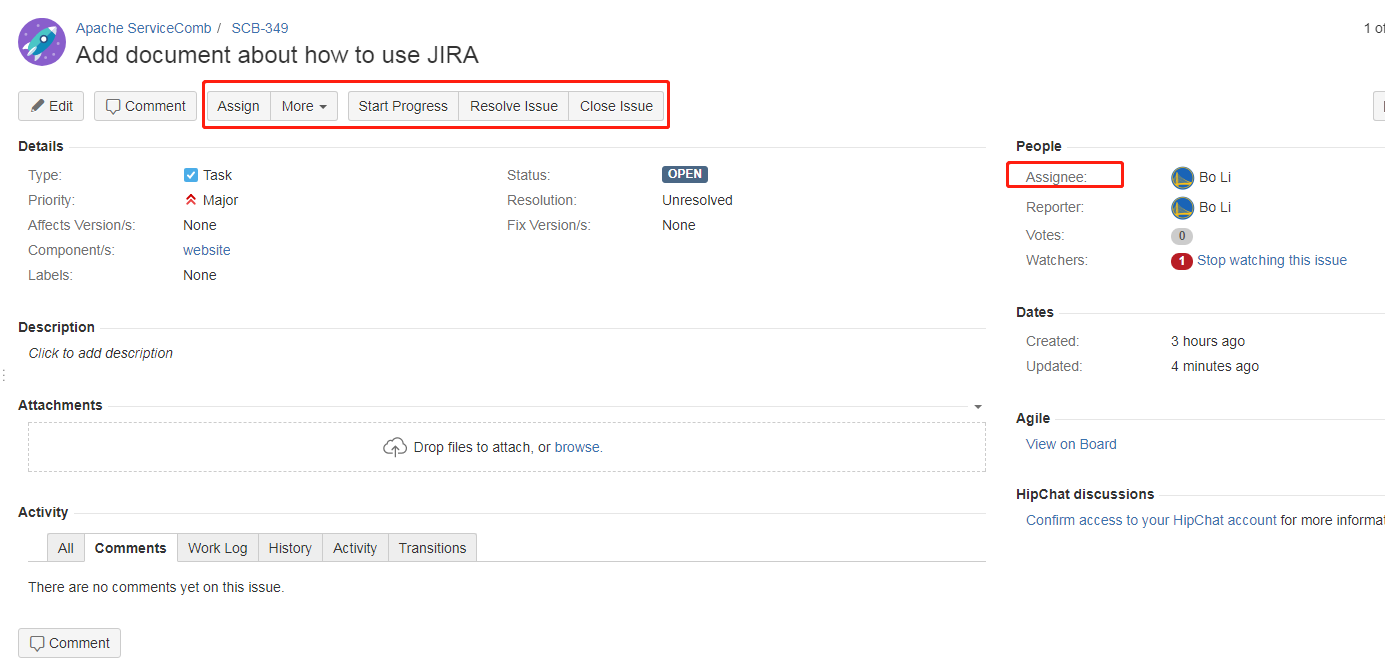Switch to the Work Log tab

tap(217, 548)
